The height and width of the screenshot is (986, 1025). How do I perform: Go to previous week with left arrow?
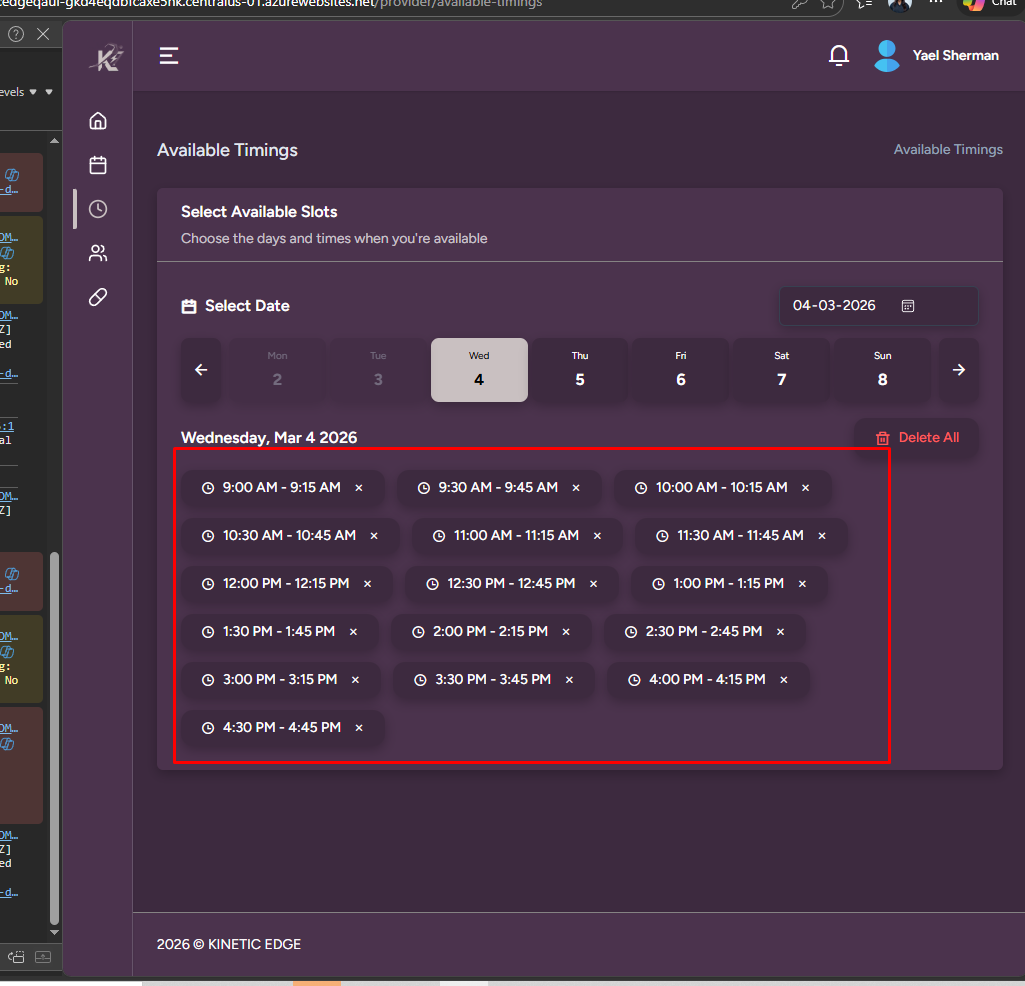pos(201,370)
